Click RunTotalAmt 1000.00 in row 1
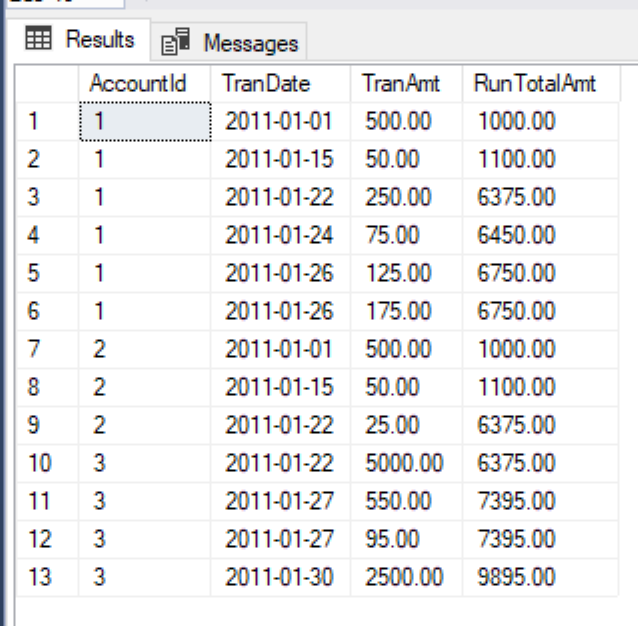This screenshot has width=638, height=626. click(x=540, y=122)
